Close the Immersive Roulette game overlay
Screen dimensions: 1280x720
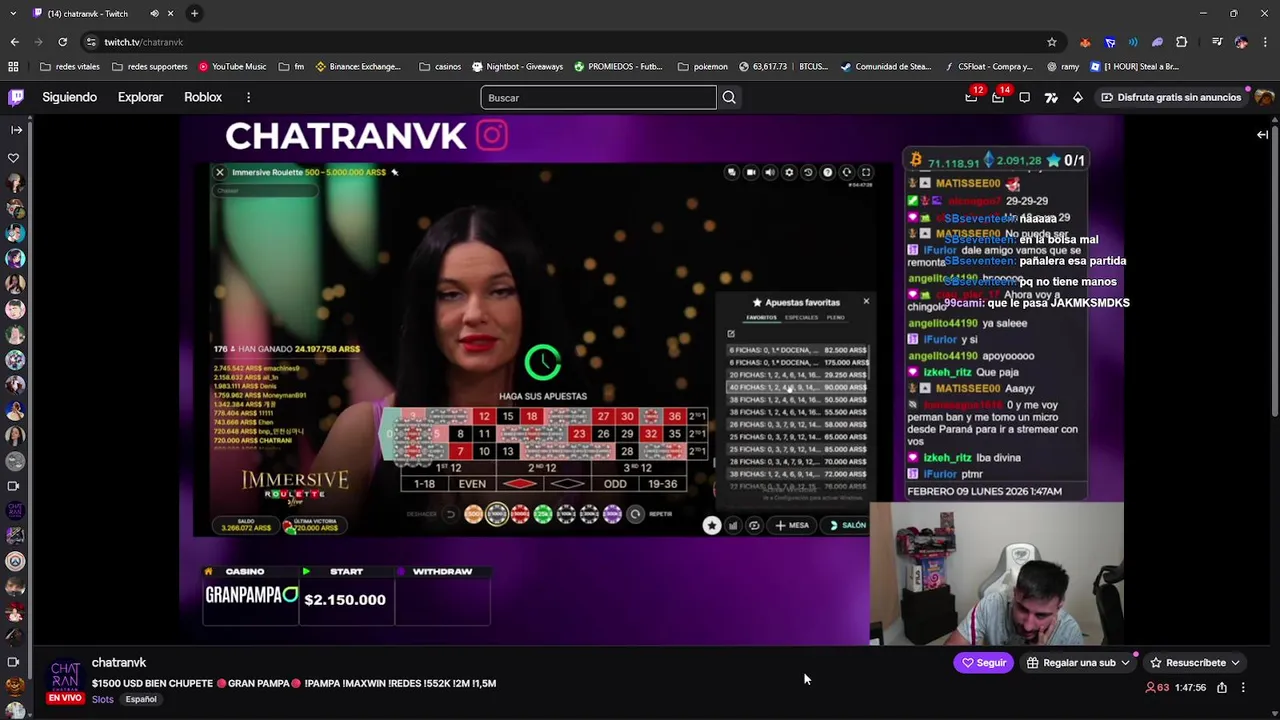pos(220,172)
